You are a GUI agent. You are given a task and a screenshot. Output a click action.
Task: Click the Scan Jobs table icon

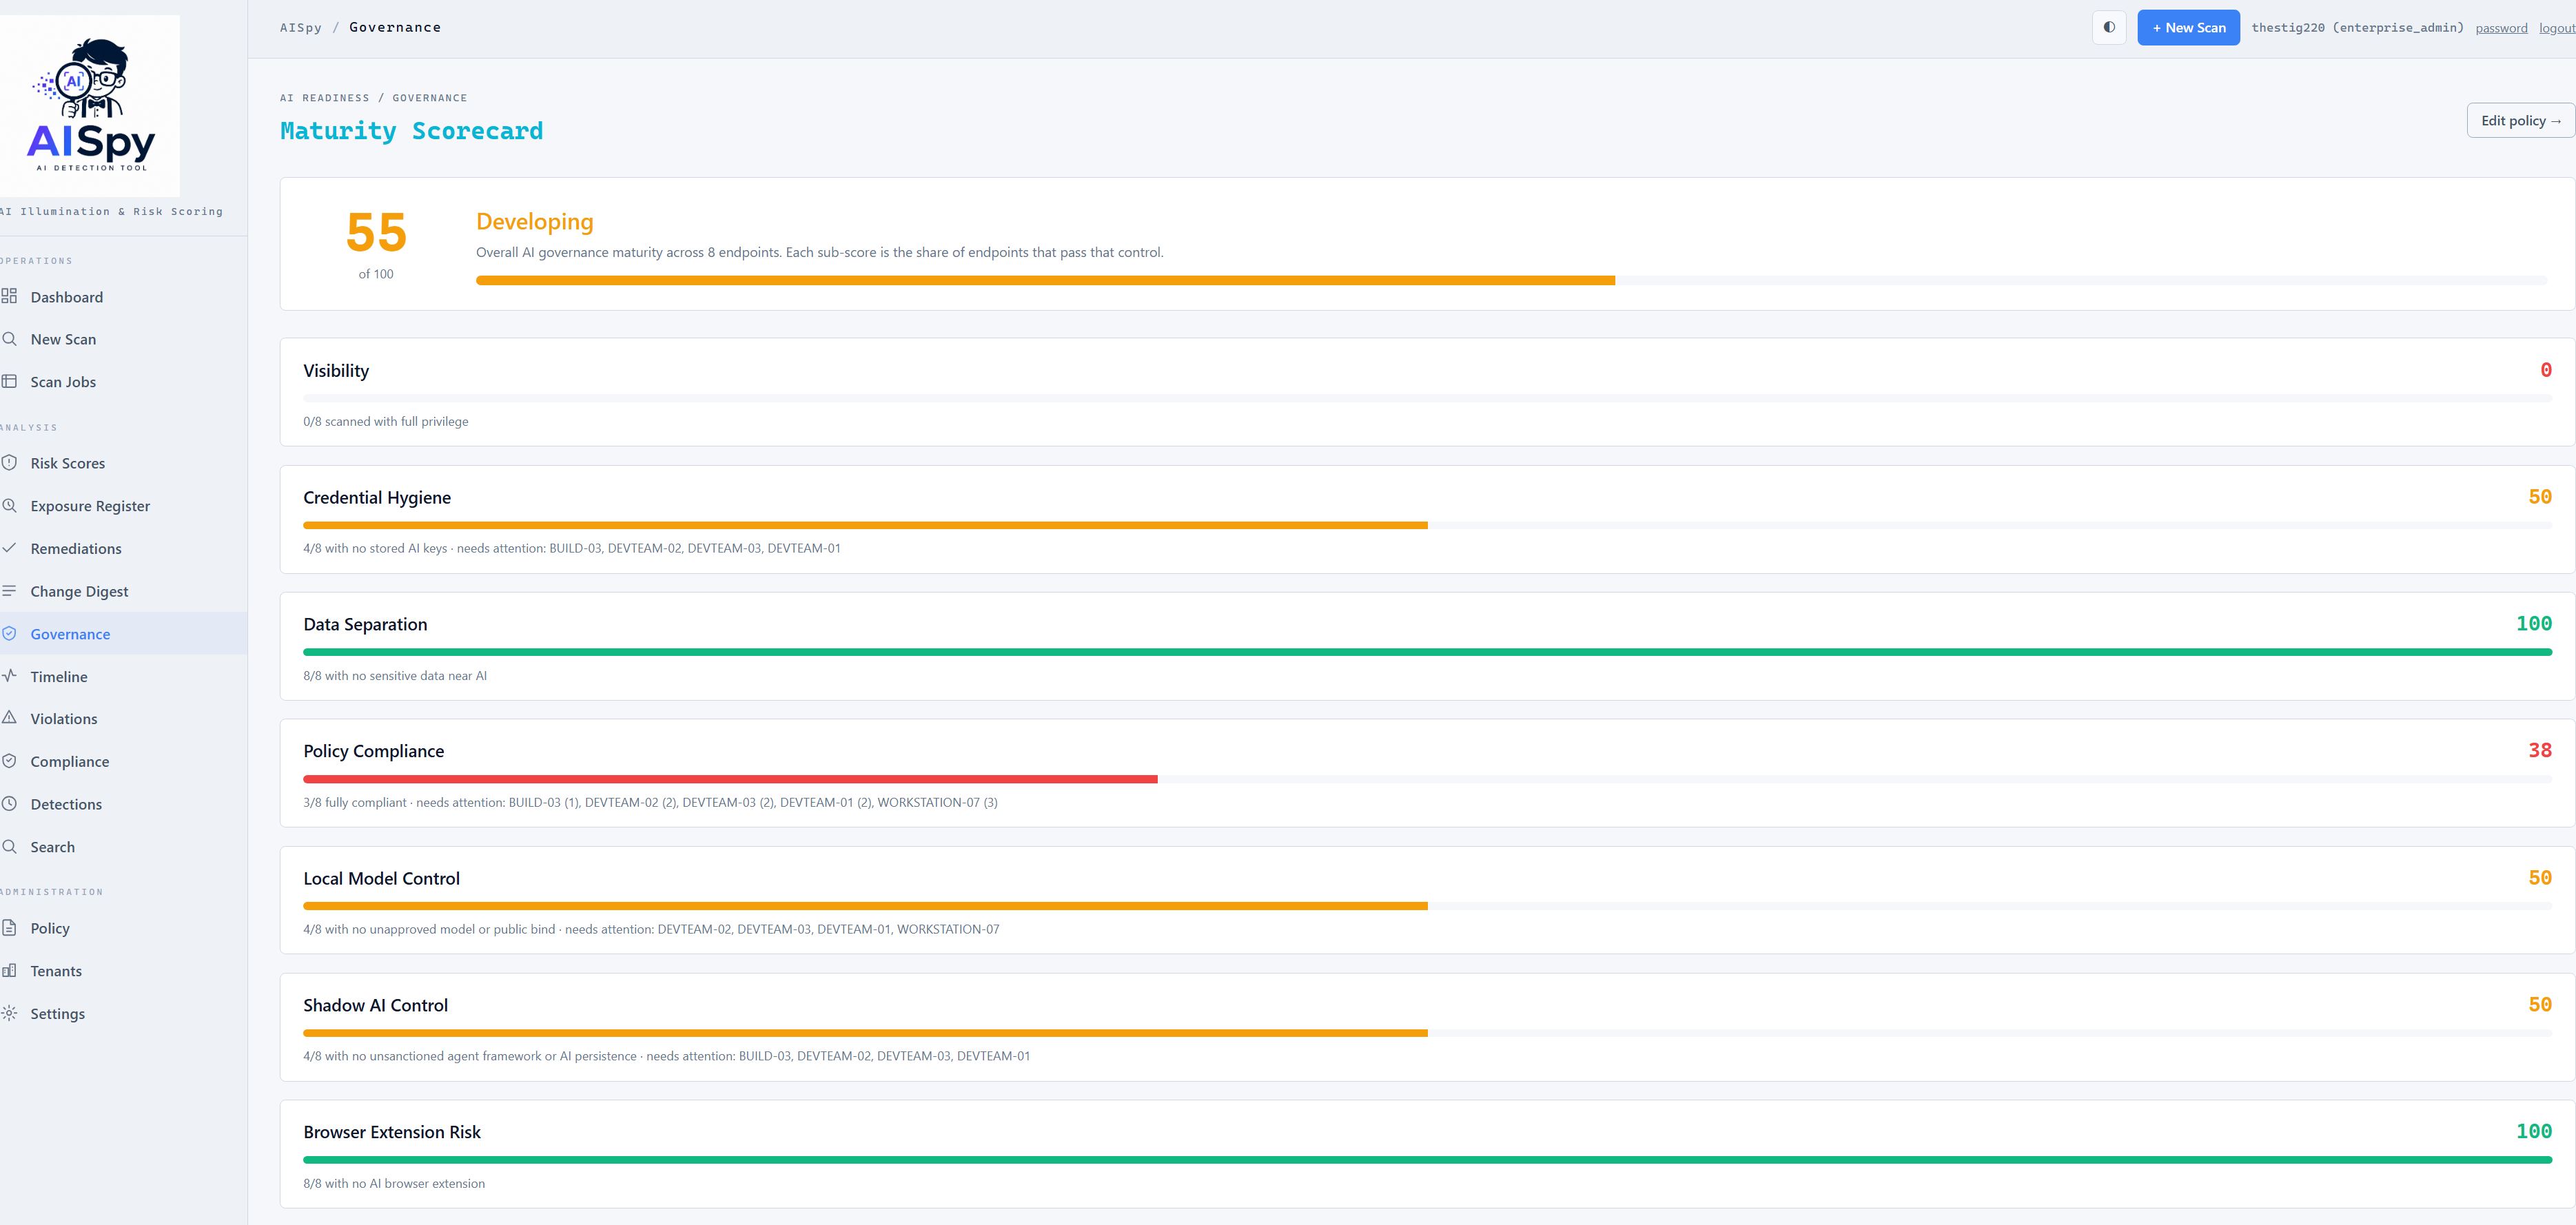tap(9, 381)
